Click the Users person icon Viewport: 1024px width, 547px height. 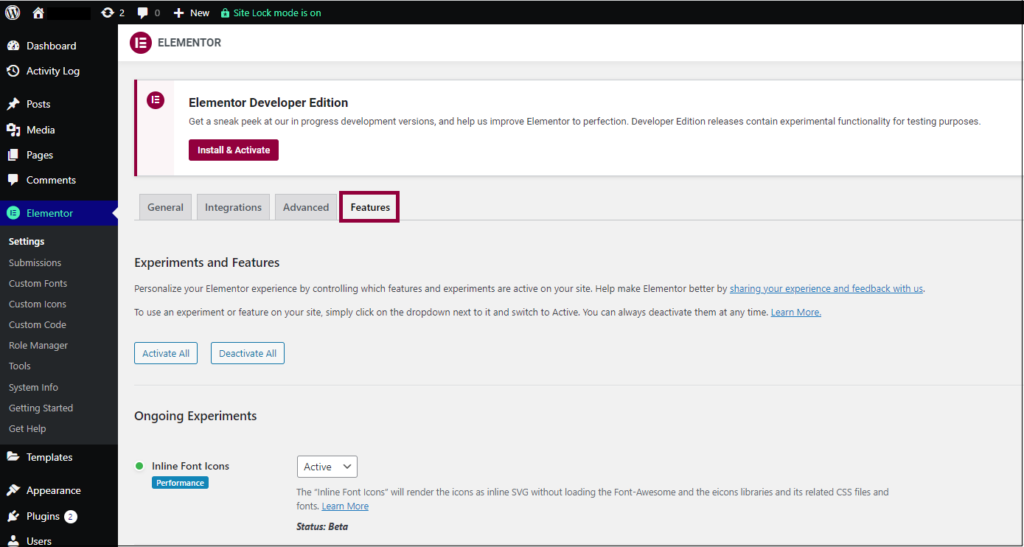tap(13, 541)
